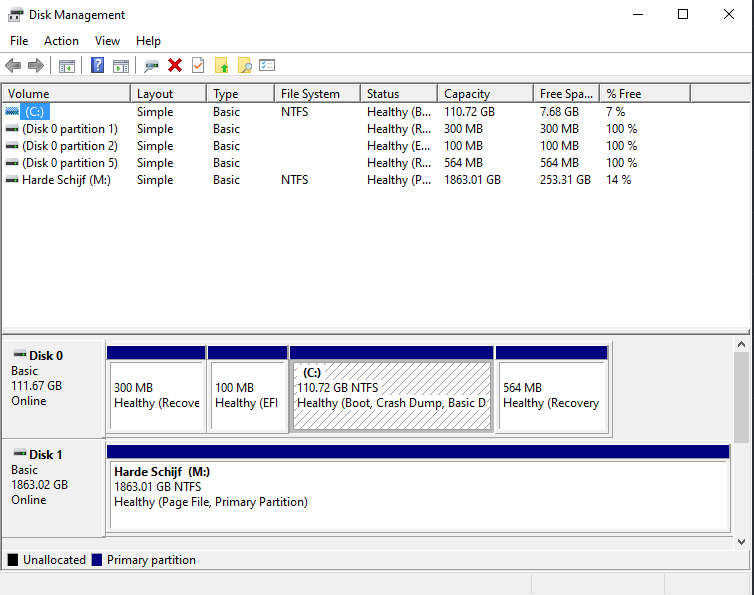Sort by the Status column header
This screenshot has height=595, width=754.
click(x=399, y=94)
